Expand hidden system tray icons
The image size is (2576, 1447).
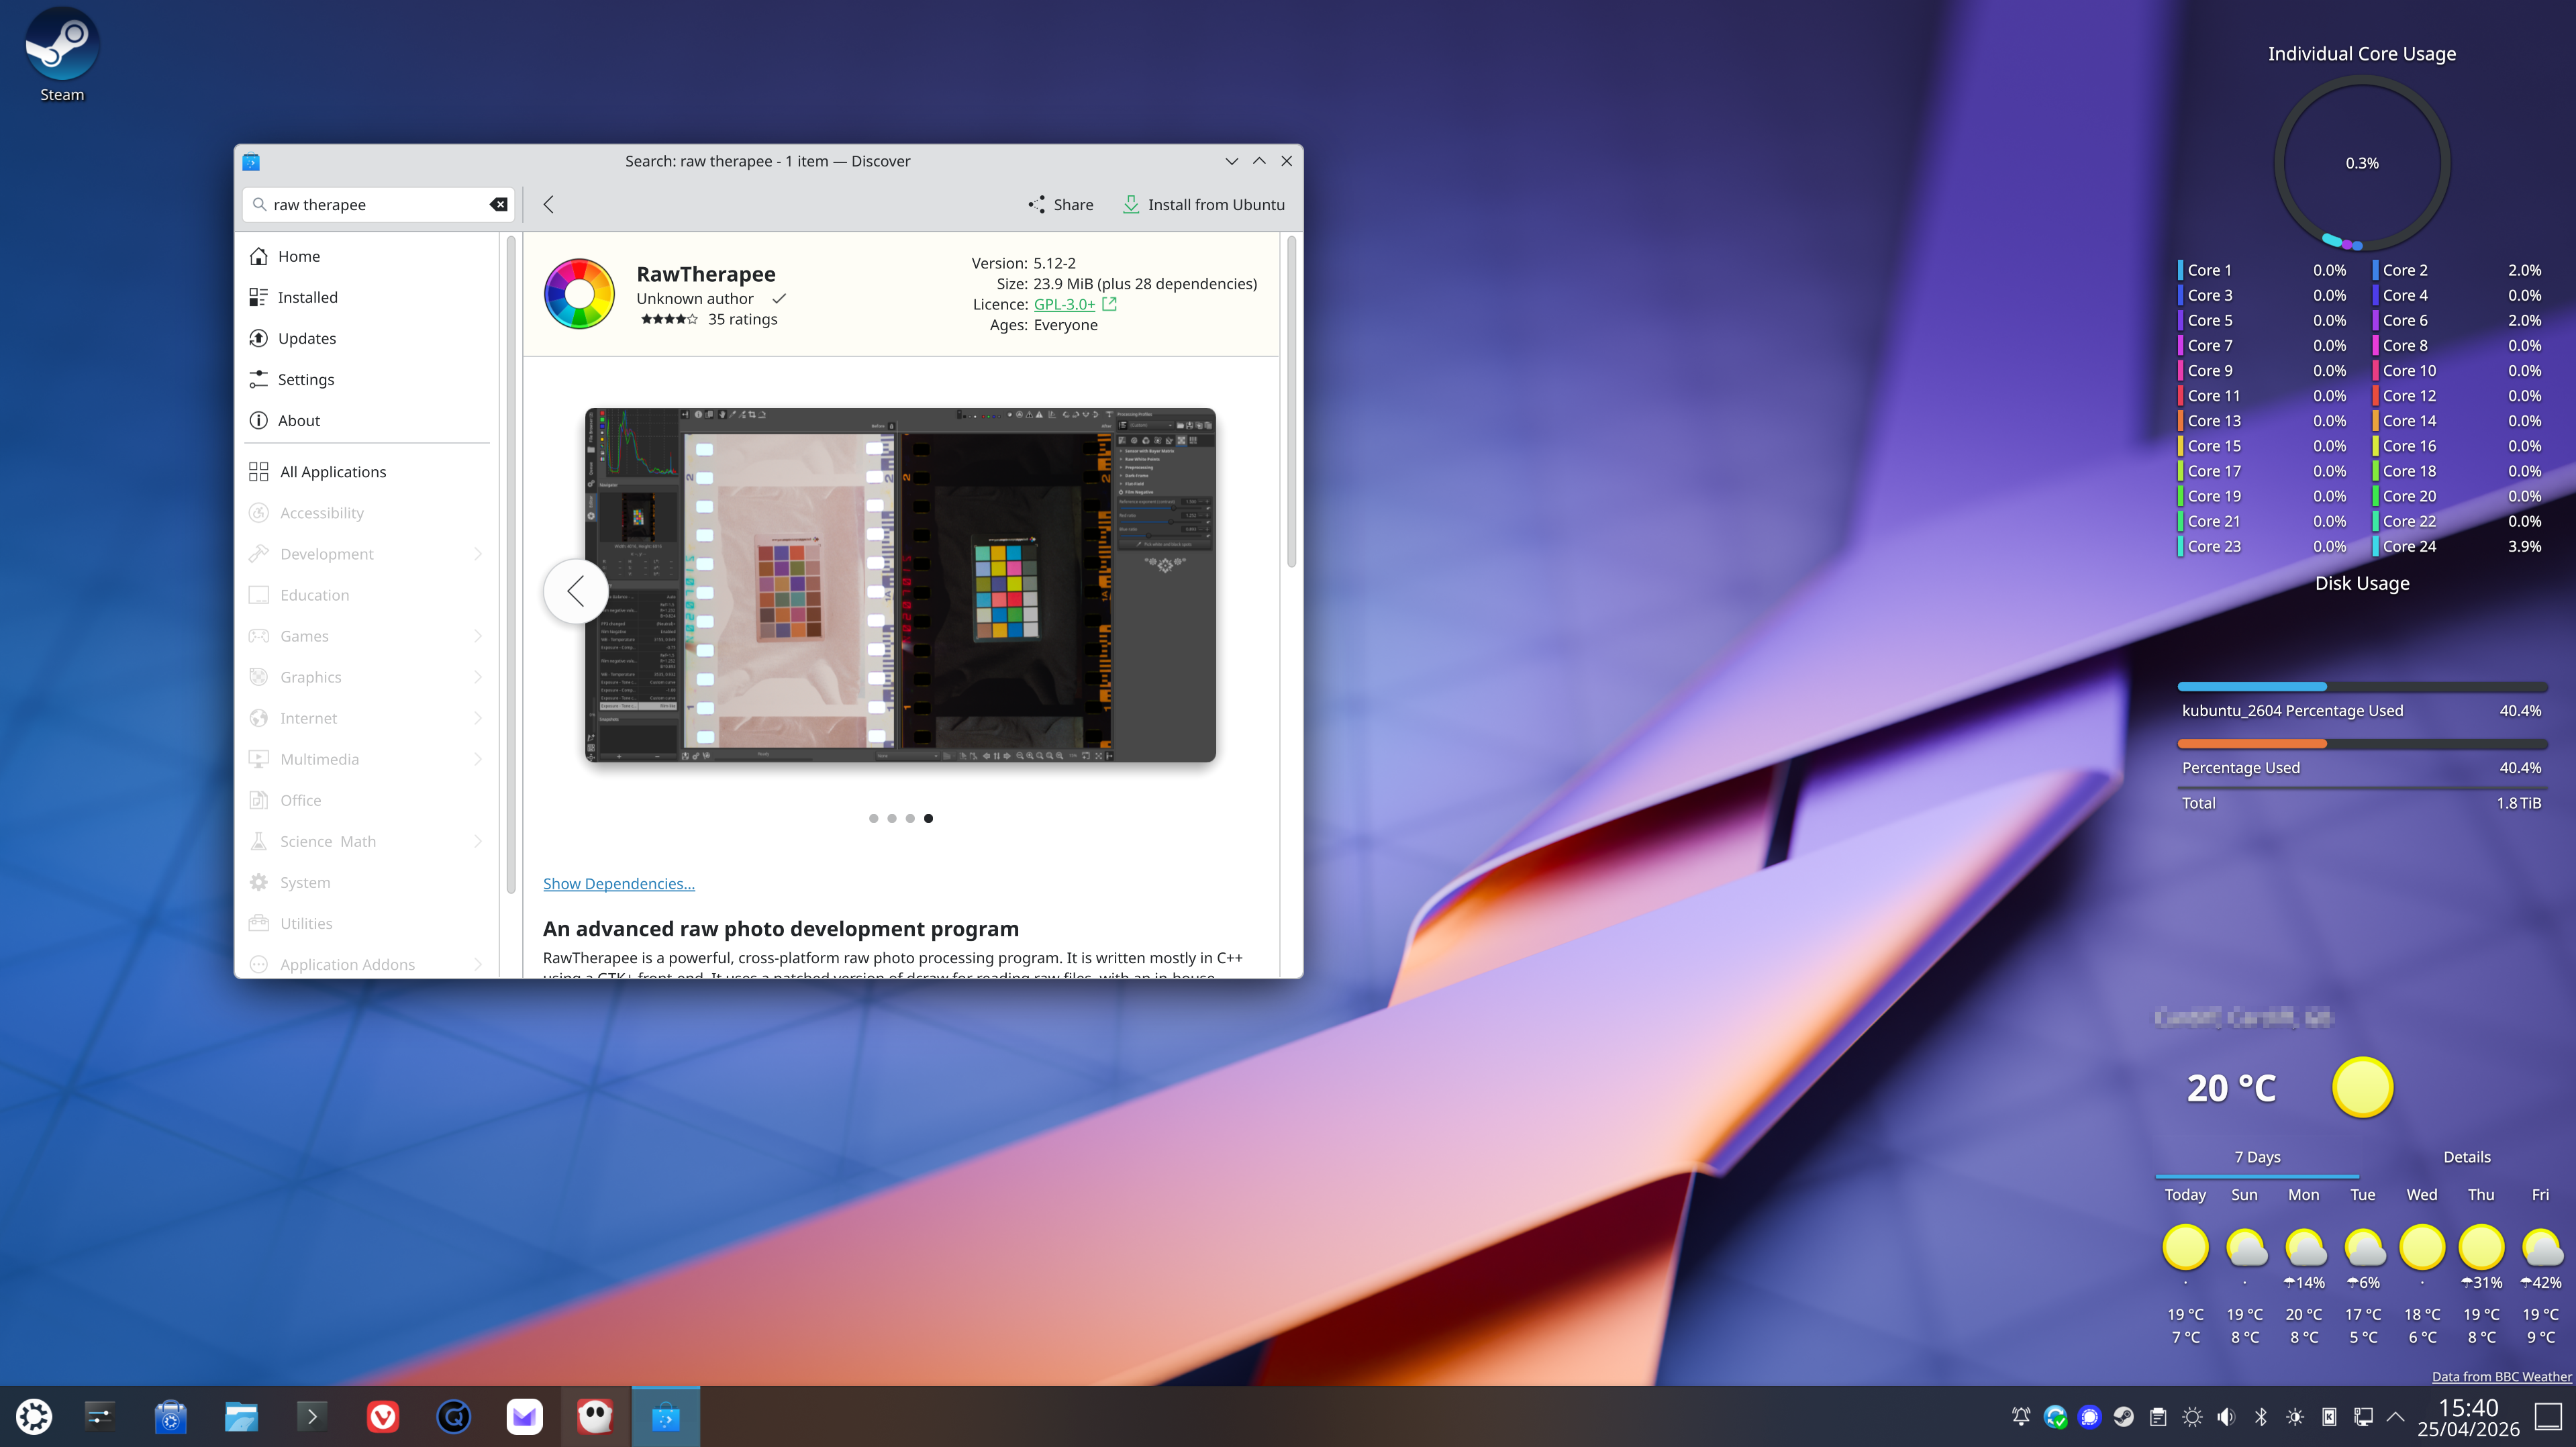[x=2395, y=1416]
